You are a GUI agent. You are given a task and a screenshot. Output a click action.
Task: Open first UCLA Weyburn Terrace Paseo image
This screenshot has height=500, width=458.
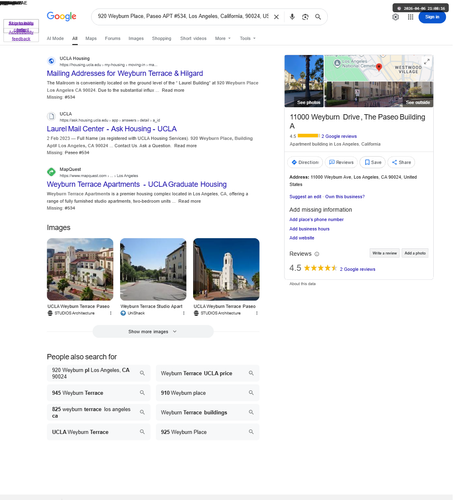(x=80, y=269)
